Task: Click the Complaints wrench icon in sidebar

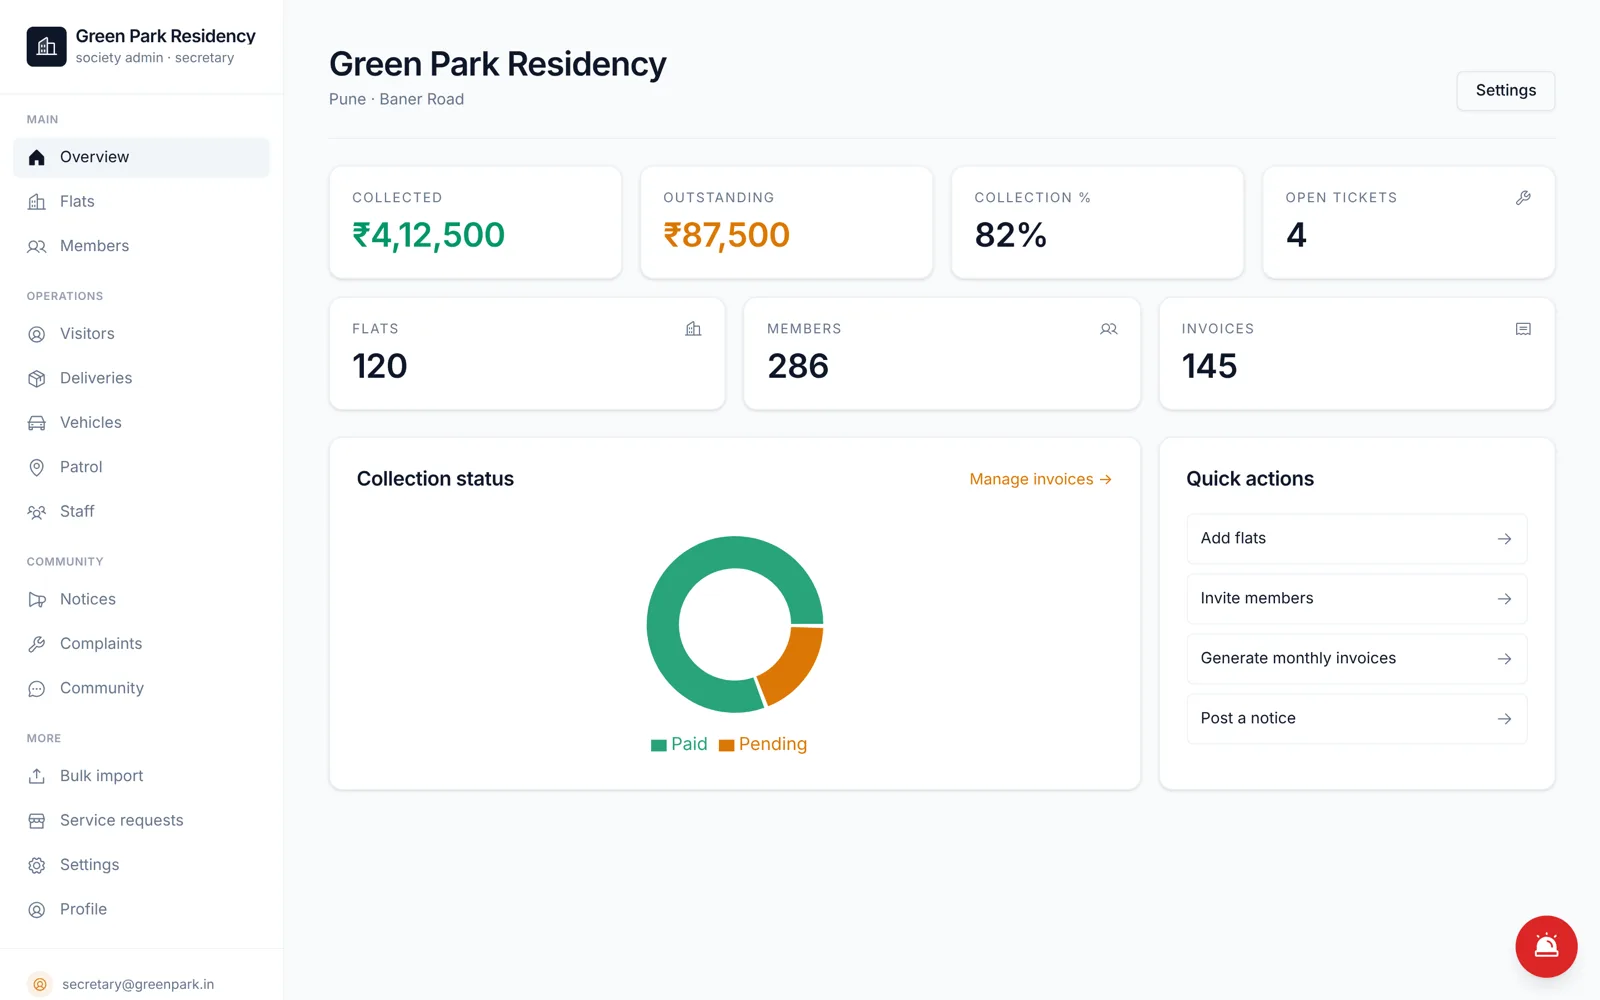Action: click(37, 644)
